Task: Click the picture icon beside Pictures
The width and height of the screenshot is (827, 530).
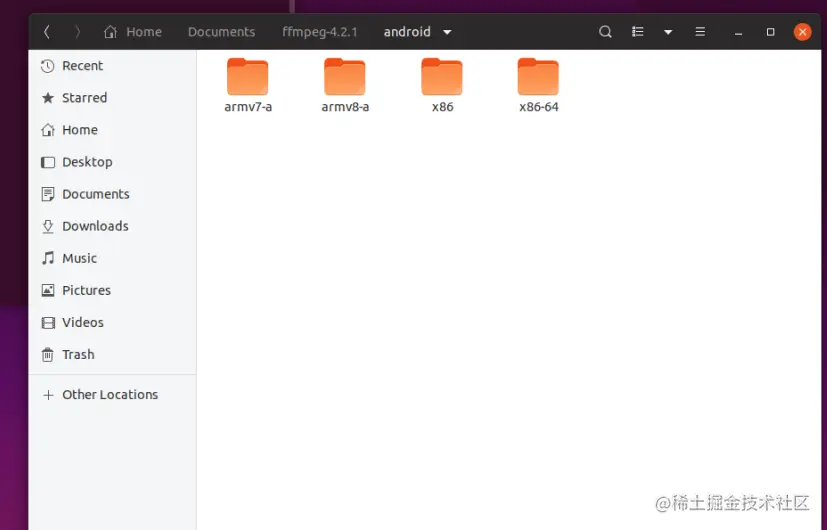Action: pyautogui.click(x=47, y=291)
